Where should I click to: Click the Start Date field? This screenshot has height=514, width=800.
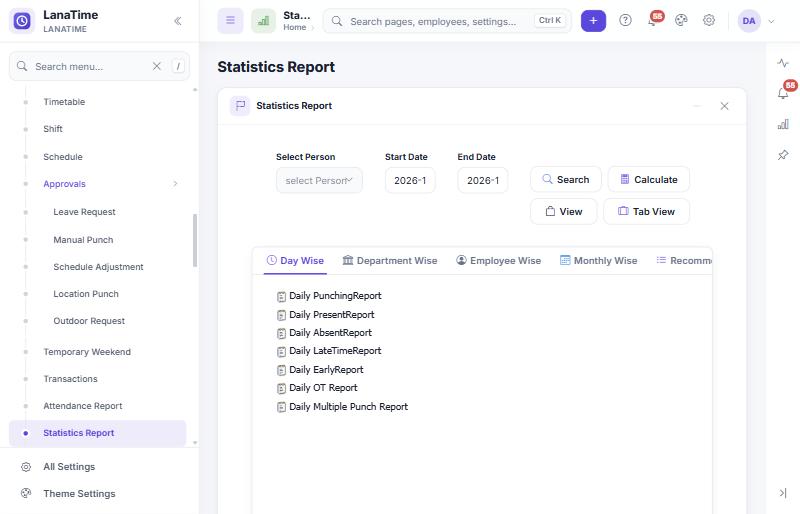[x=410, y=180]
